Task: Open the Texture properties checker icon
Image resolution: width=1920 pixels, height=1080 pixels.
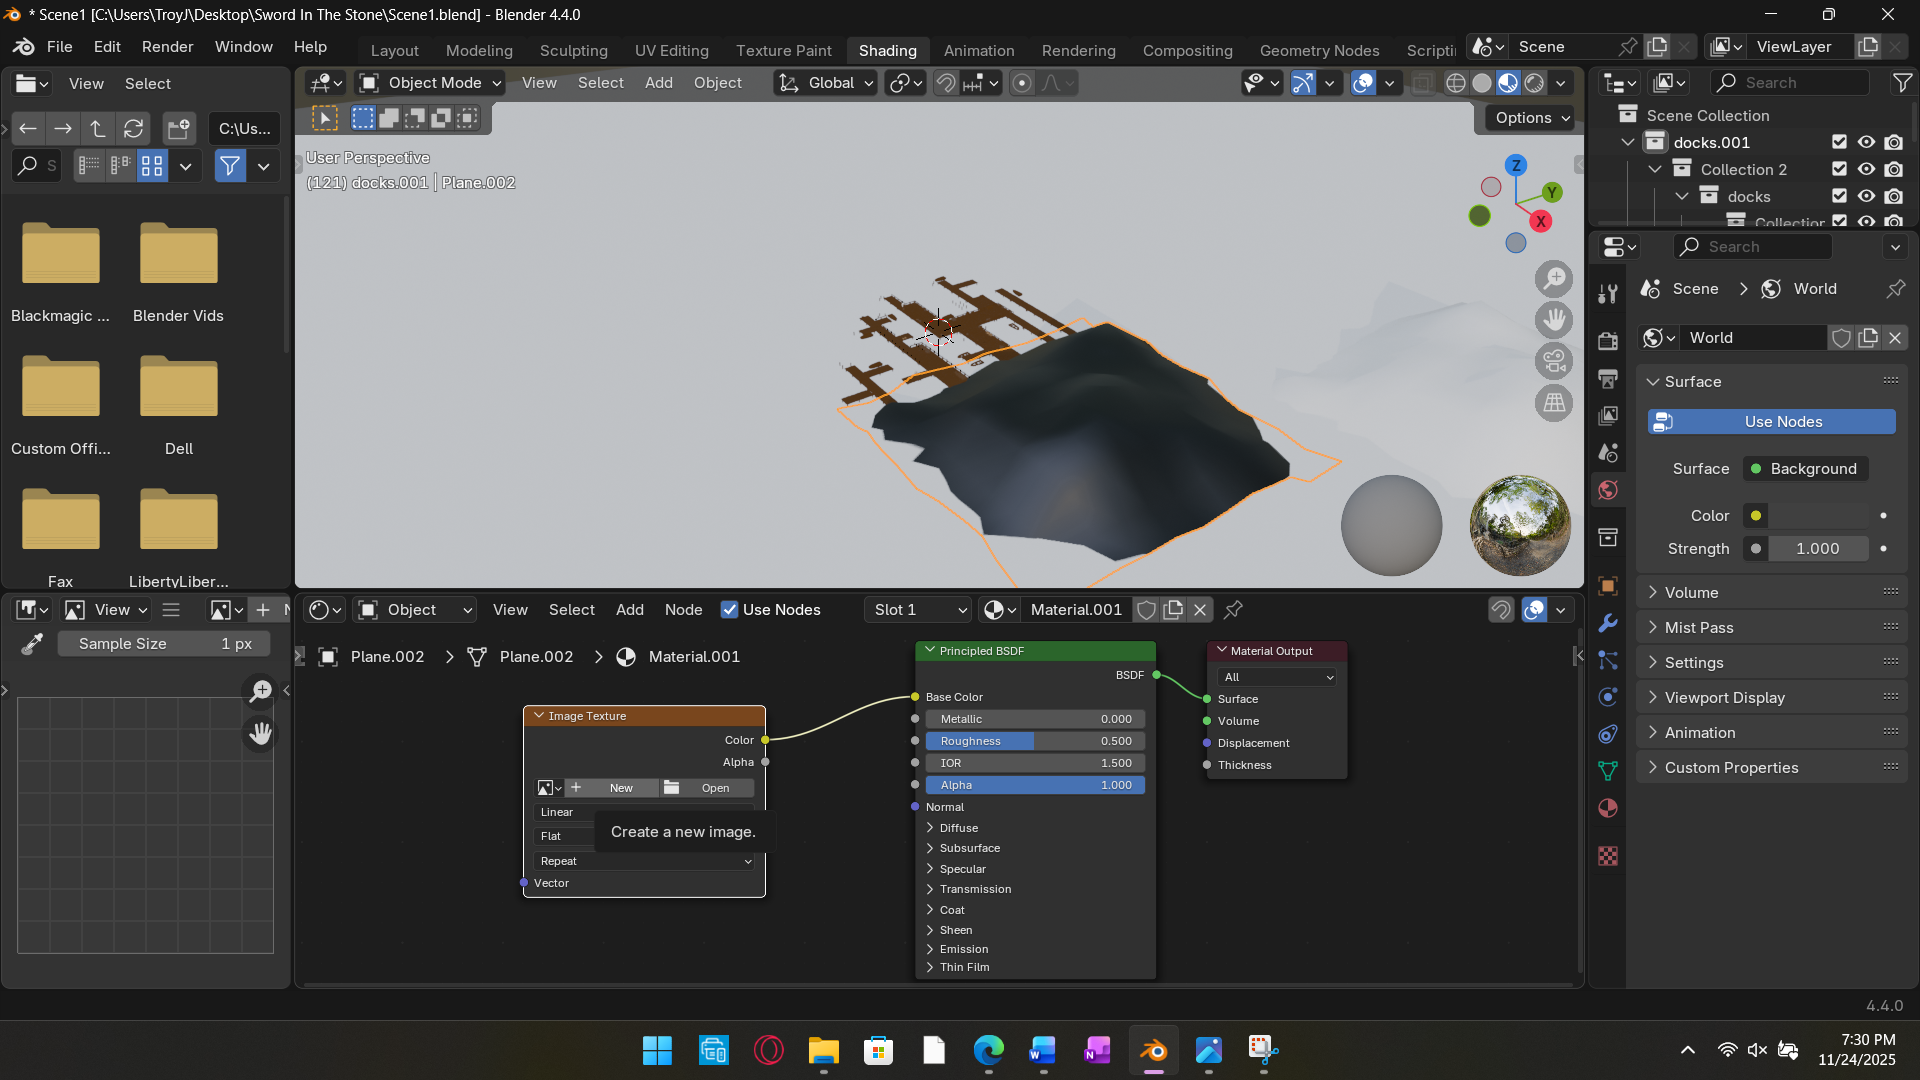Action: coord(1608,856)
